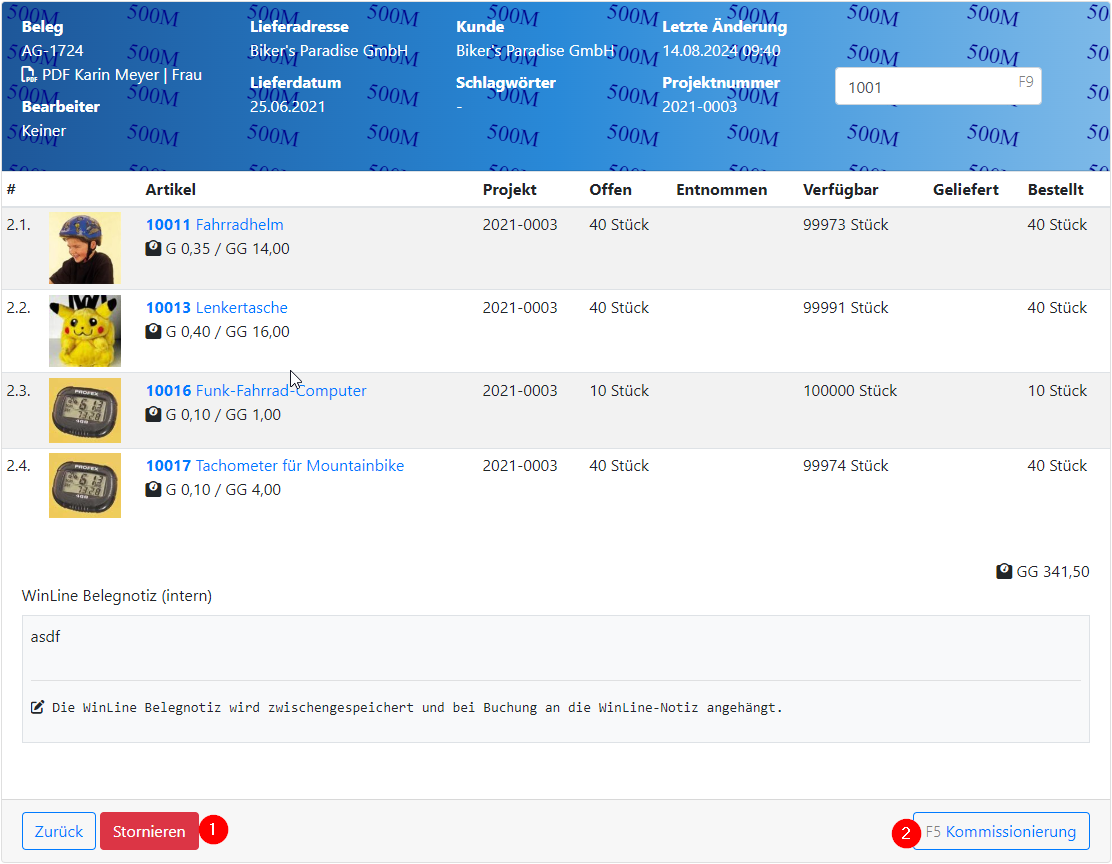Click the weight icon under Lenkertasche
This screenshot has width=1112, height=864.
tap(153, 332)
